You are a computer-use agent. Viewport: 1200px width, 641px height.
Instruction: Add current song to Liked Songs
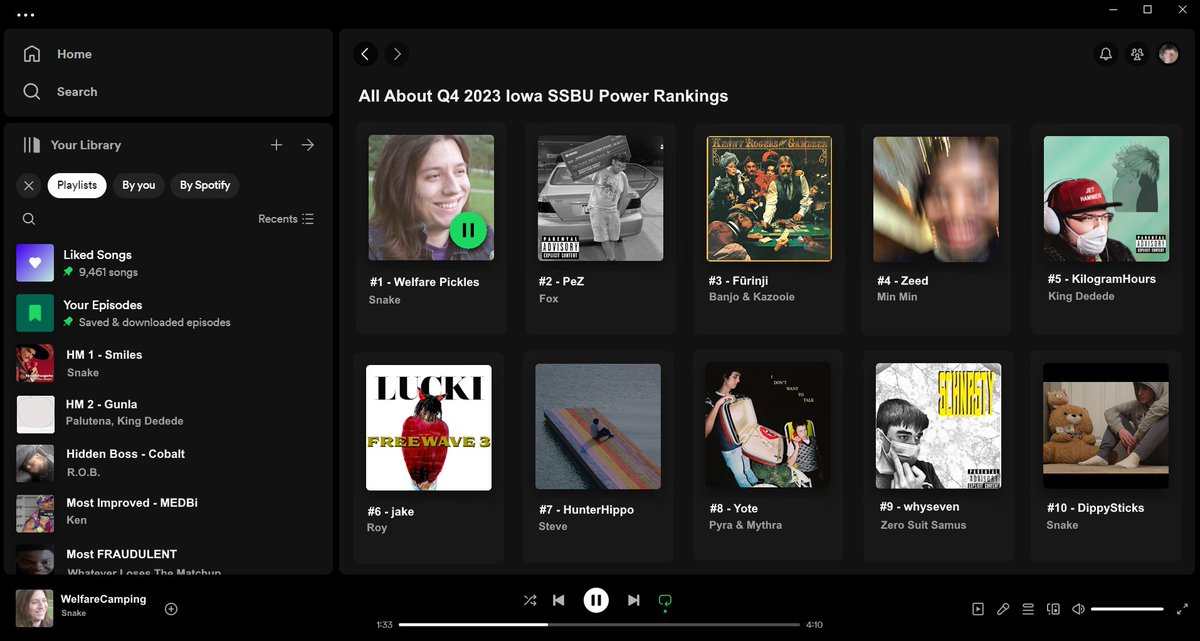click(171, 608)
